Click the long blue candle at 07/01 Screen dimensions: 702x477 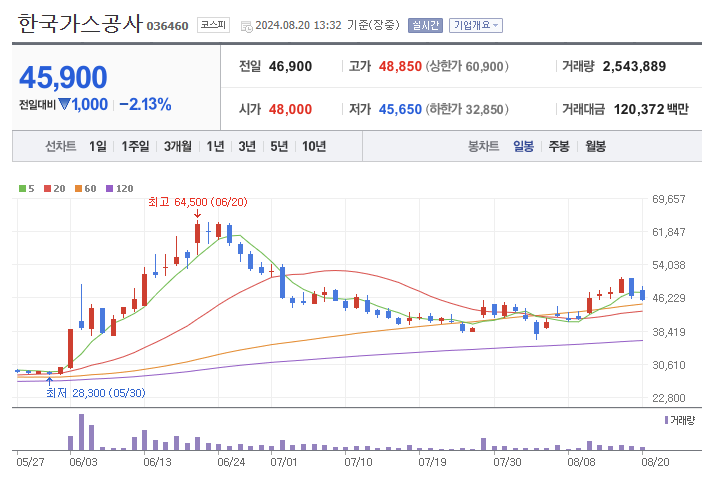click(x=283, y=282)
